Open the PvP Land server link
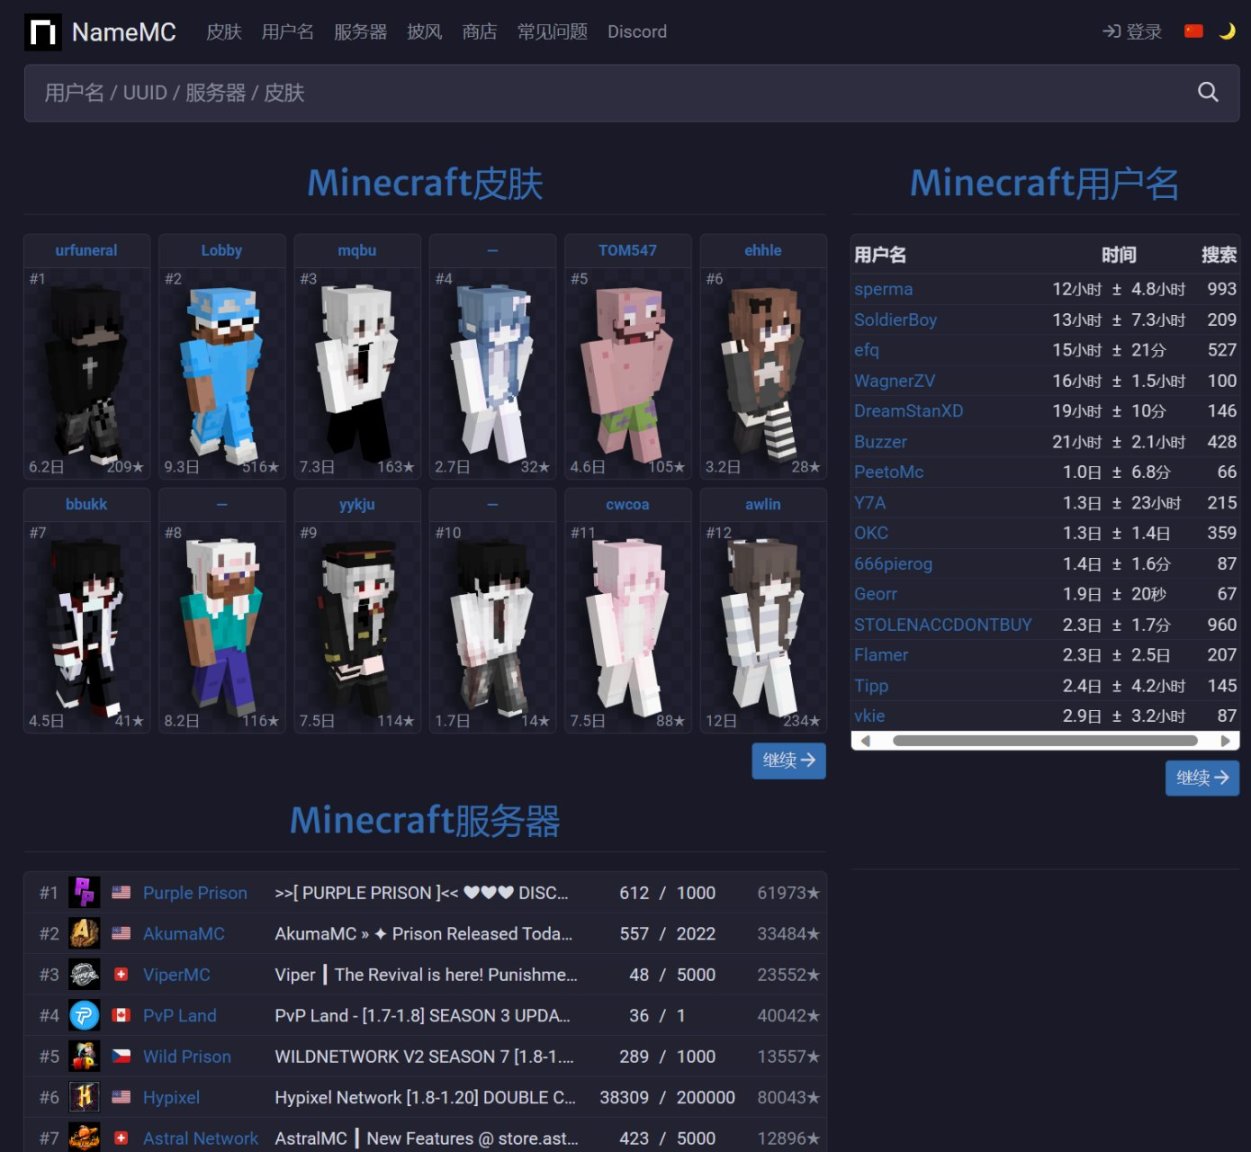 tap(179, 1016)
